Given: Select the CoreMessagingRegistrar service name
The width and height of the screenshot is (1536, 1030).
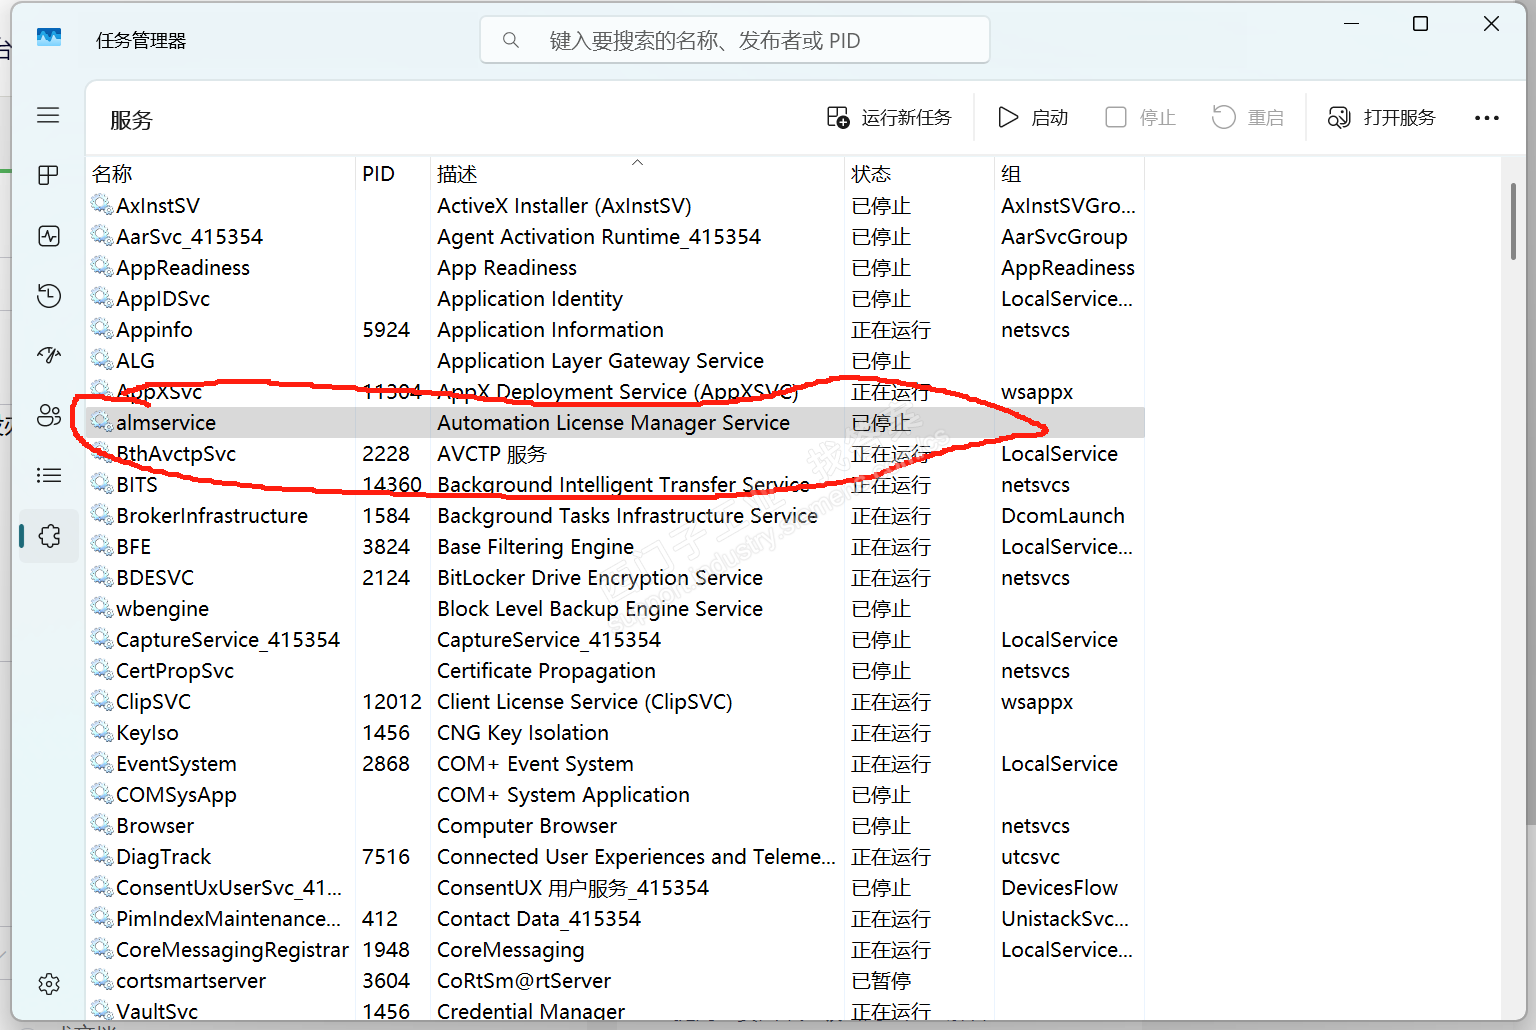Looking at the screenshot, I should [233, 950].
